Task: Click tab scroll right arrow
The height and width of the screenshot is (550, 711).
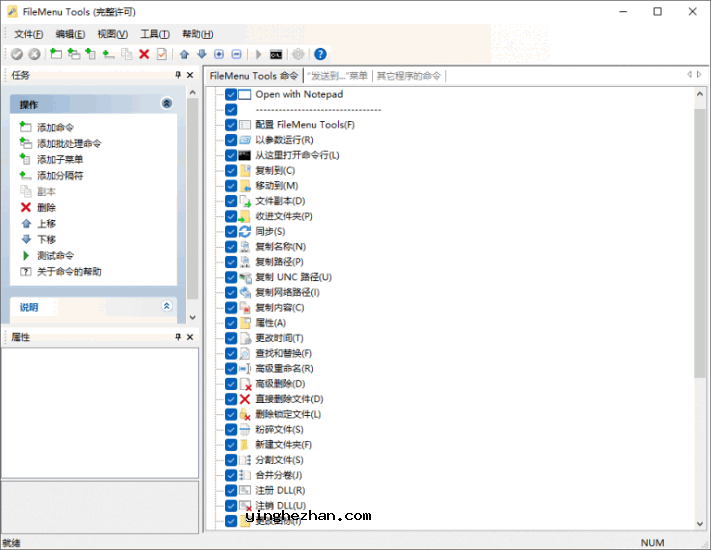Action: pyautogui.click(x=699, y=74)
